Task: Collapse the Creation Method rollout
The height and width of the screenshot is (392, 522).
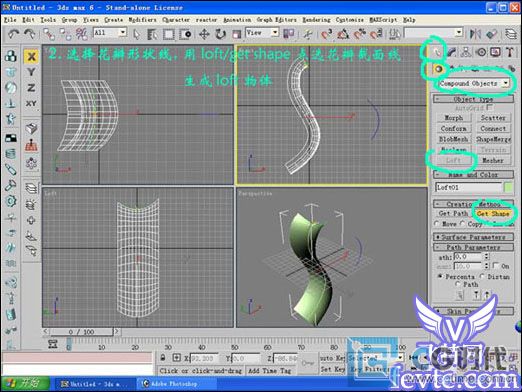Action: click(473, 204)
